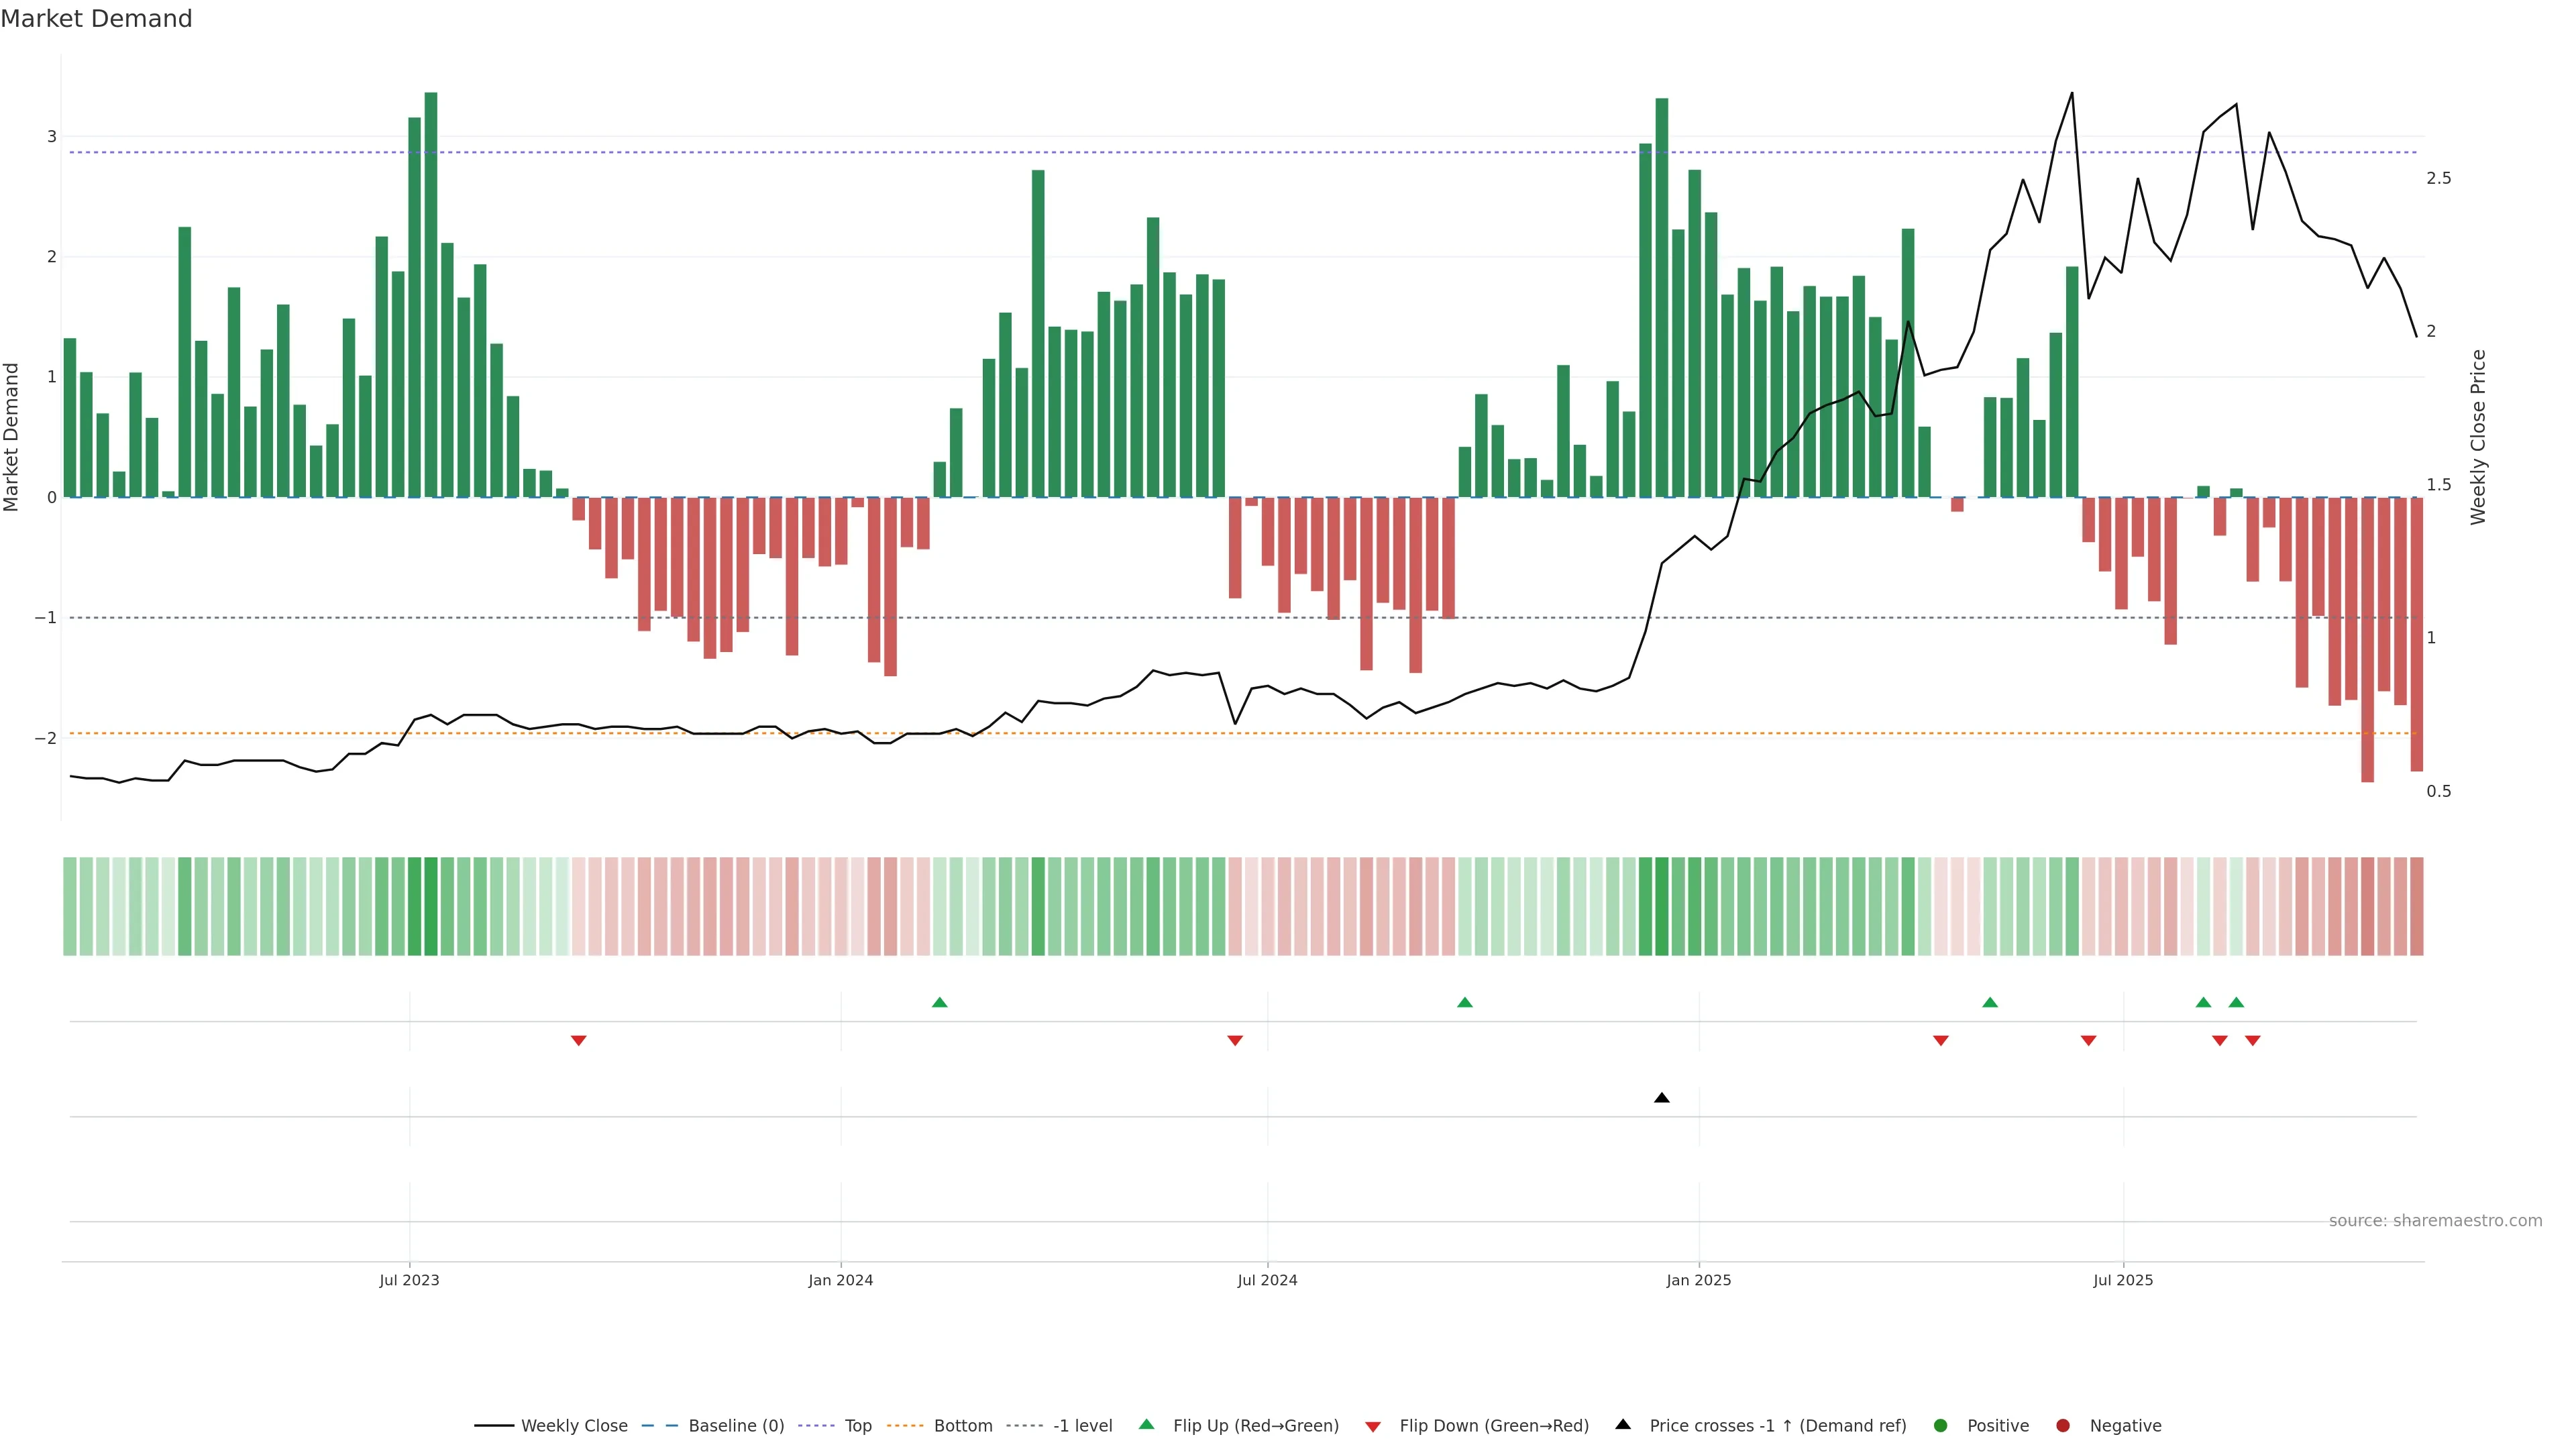Screen dimensions: 2576x1449
Task: Click the -1 level legend item
Action: click(1082, 1426)
